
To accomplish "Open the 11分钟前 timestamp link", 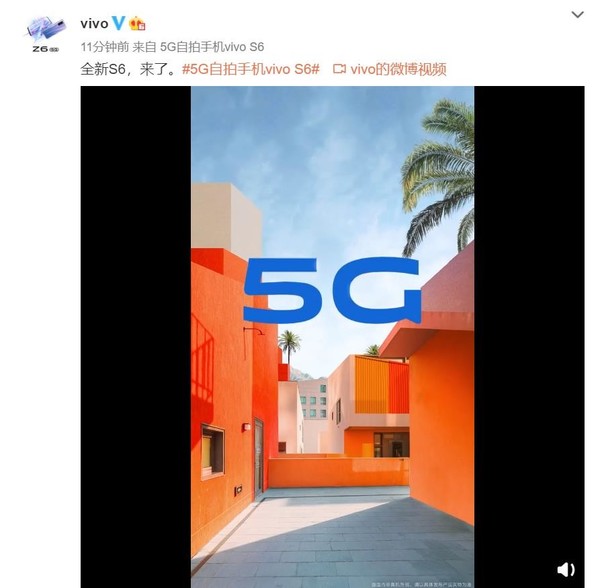I will click(x=104, y=47).
